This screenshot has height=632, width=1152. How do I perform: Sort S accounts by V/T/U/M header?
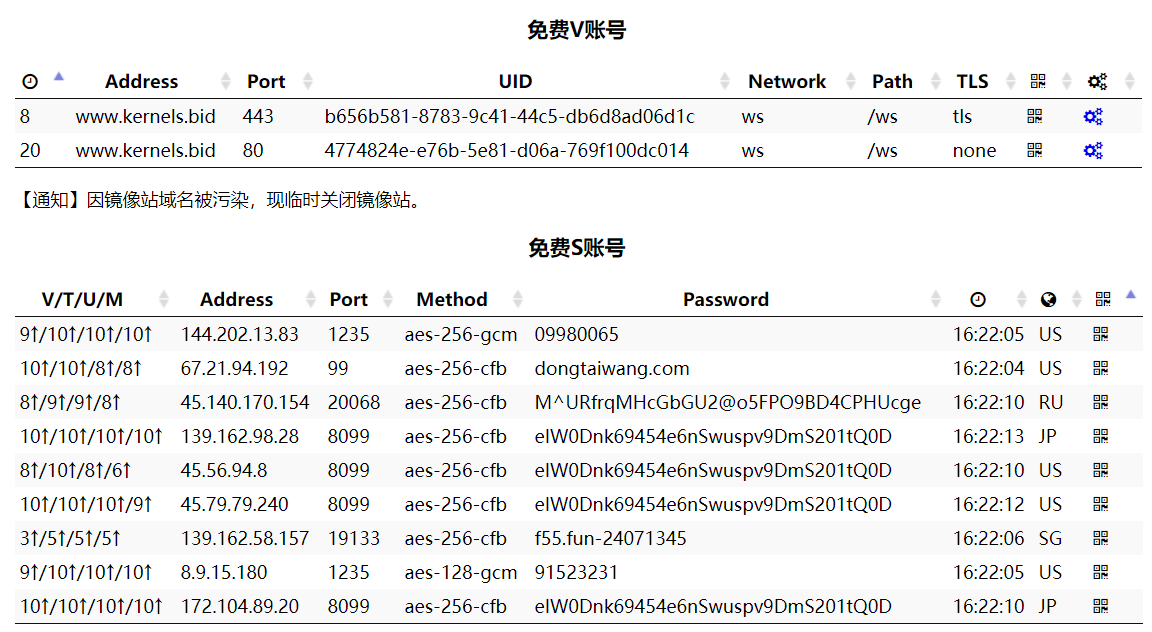[82, 300]
